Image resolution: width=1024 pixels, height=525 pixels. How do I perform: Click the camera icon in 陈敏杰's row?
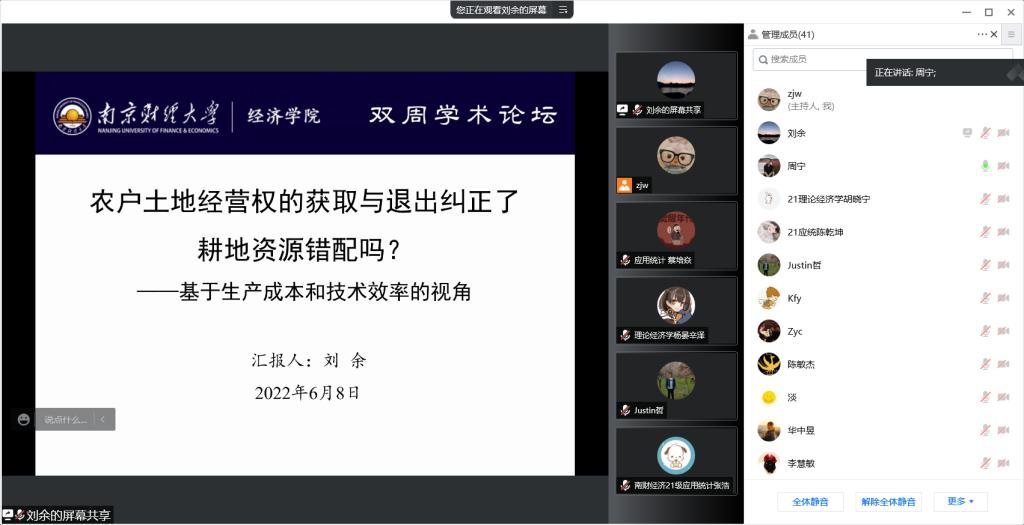1003,364
